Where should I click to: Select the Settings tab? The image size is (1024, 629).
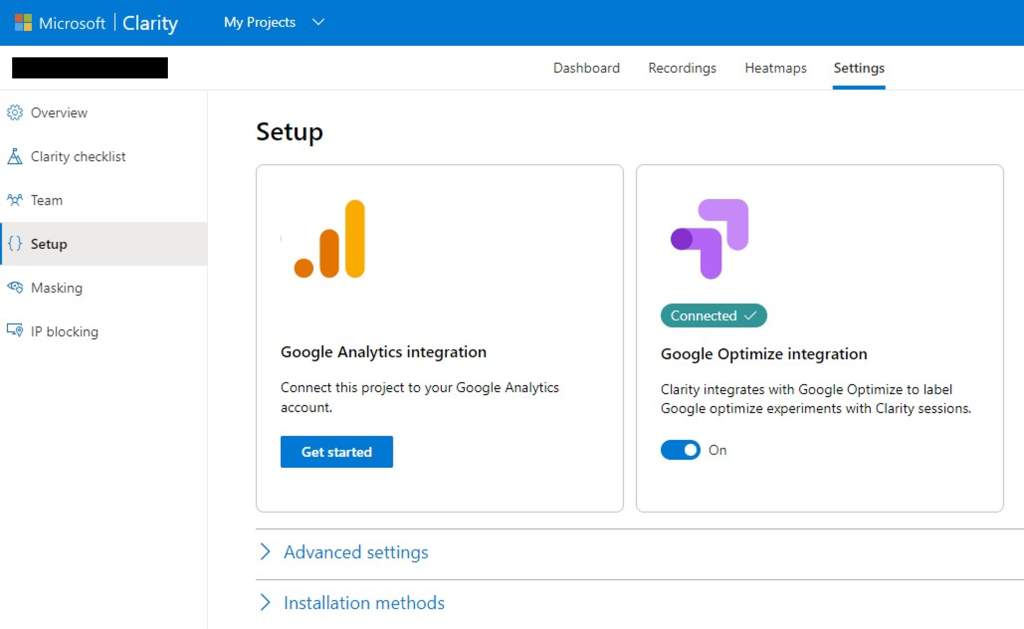pyautogui.click(x=859, y=68)
